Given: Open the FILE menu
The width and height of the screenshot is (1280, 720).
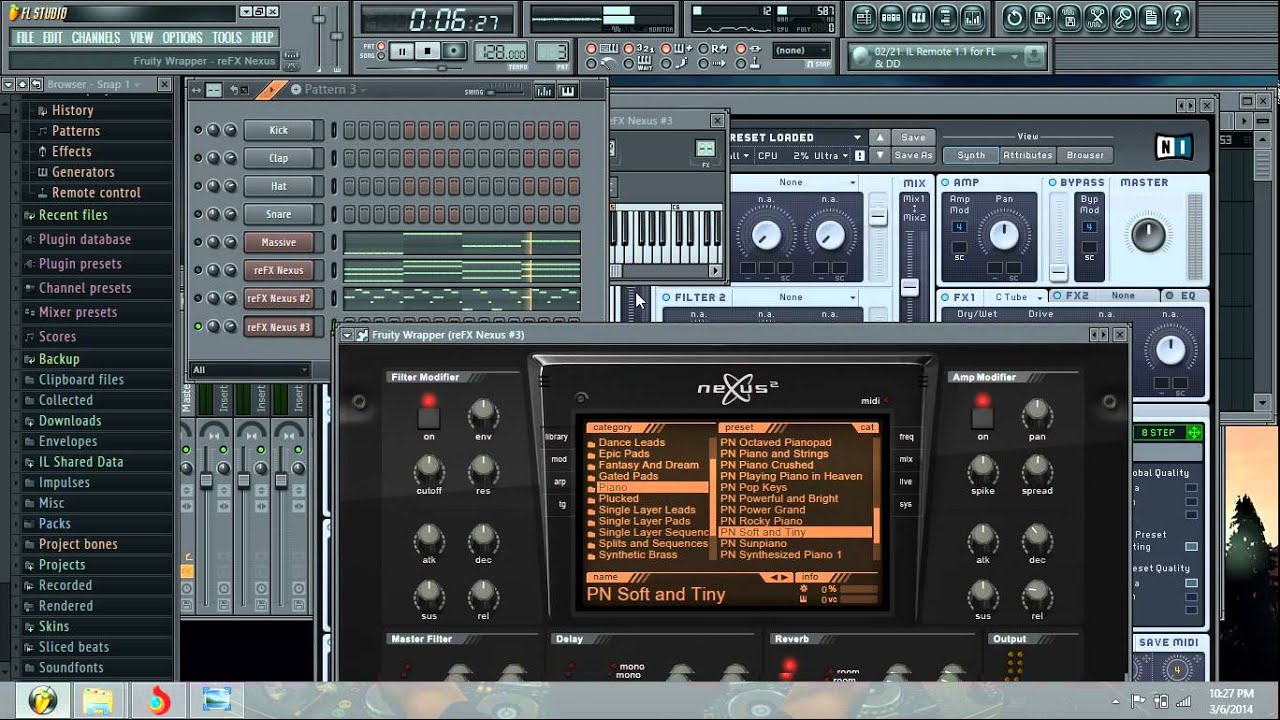Looking at the screenshot, I should point(25,37).
